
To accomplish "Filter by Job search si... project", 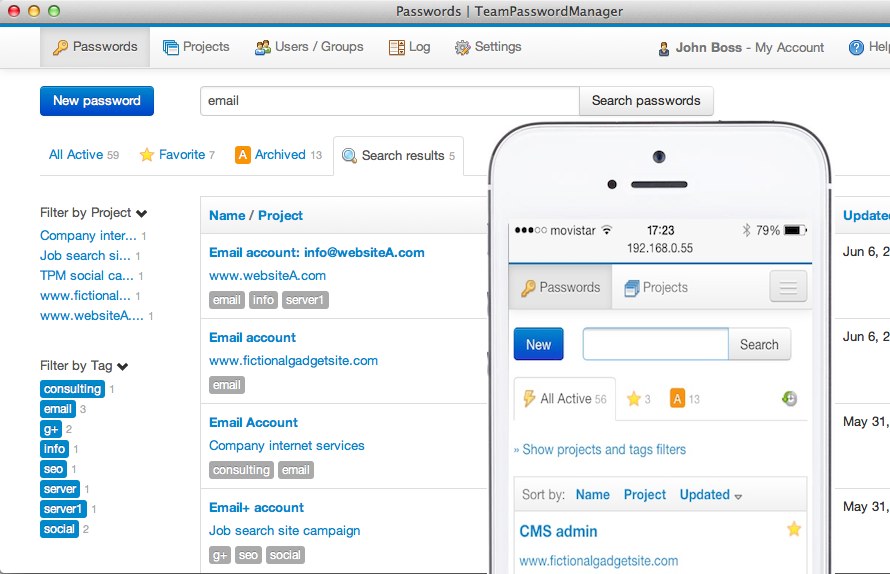I will [85, 255].
